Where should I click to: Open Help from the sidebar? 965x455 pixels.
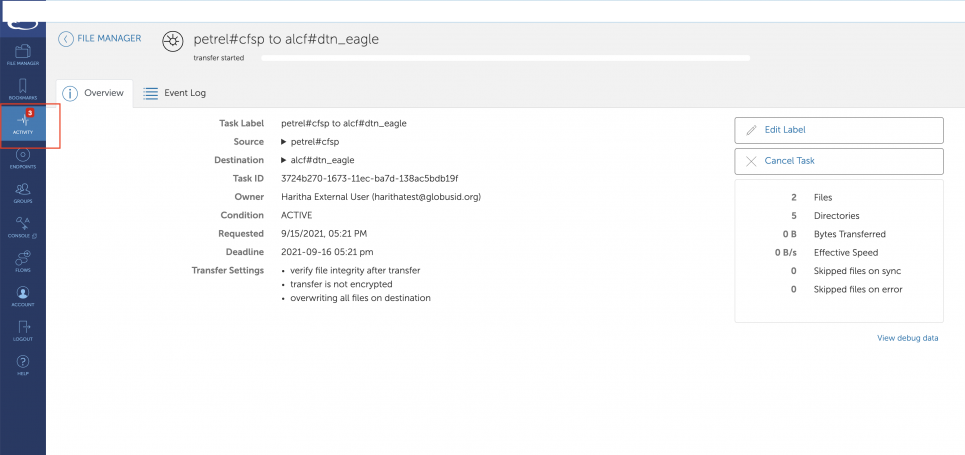coord(23,364)
